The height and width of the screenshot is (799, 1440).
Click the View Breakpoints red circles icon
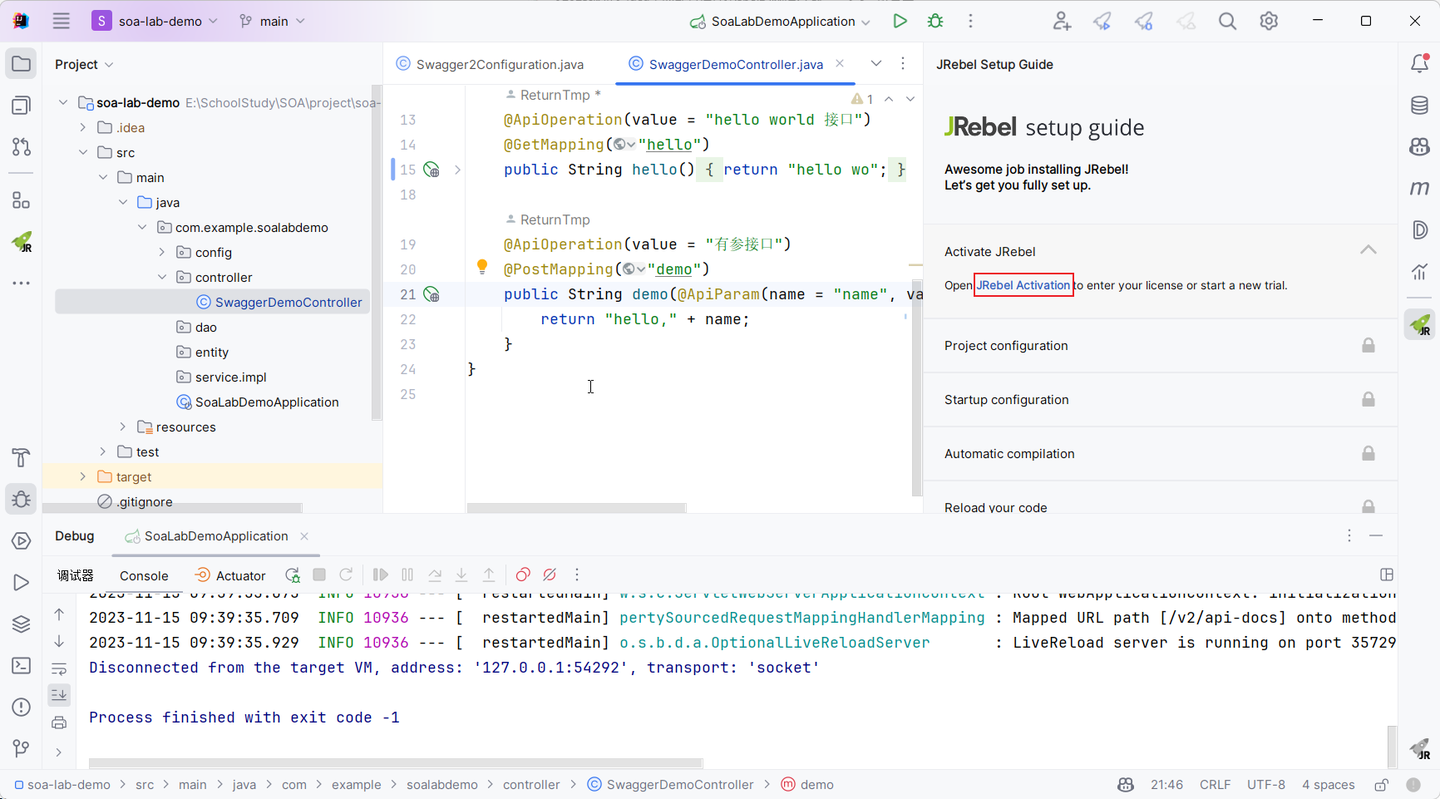522,575
